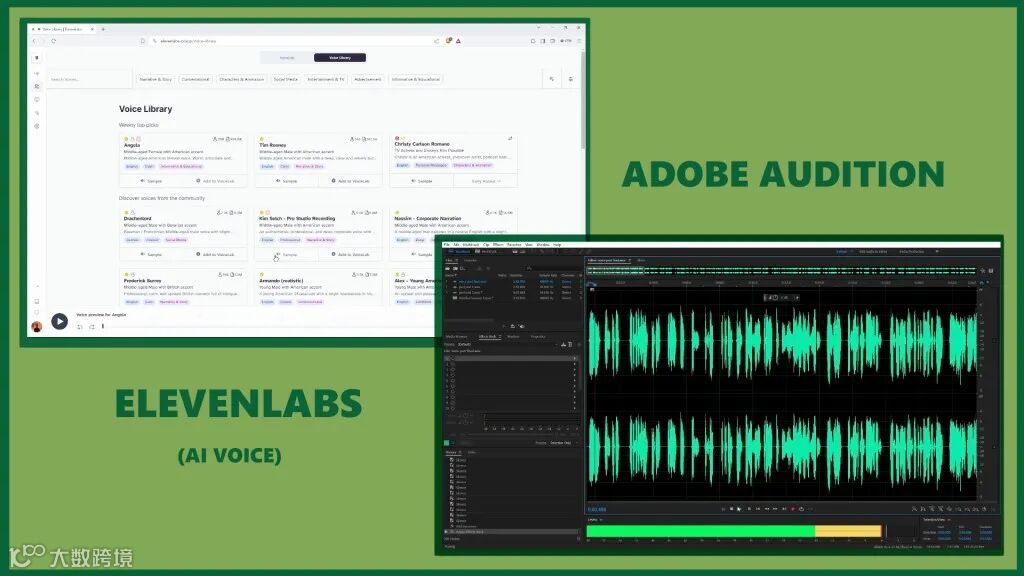The height and width of the screenshot is (576, 1024).
Task: Click the Audition timecode display
Action: coord(597,509)
